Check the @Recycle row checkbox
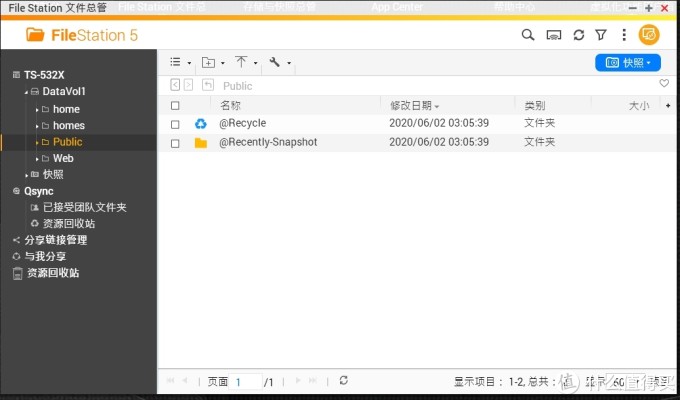 175,125
